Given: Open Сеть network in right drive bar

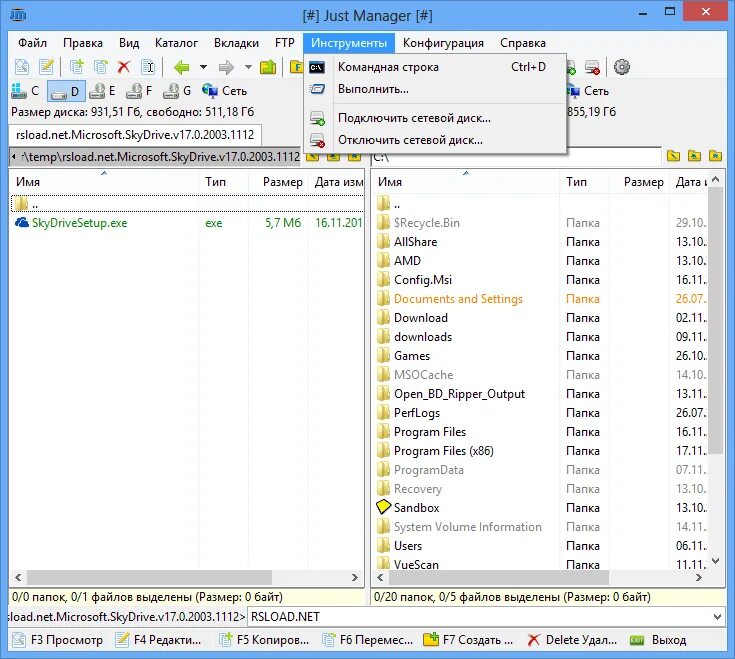Looking at the screenshot, I should [588, 91].
